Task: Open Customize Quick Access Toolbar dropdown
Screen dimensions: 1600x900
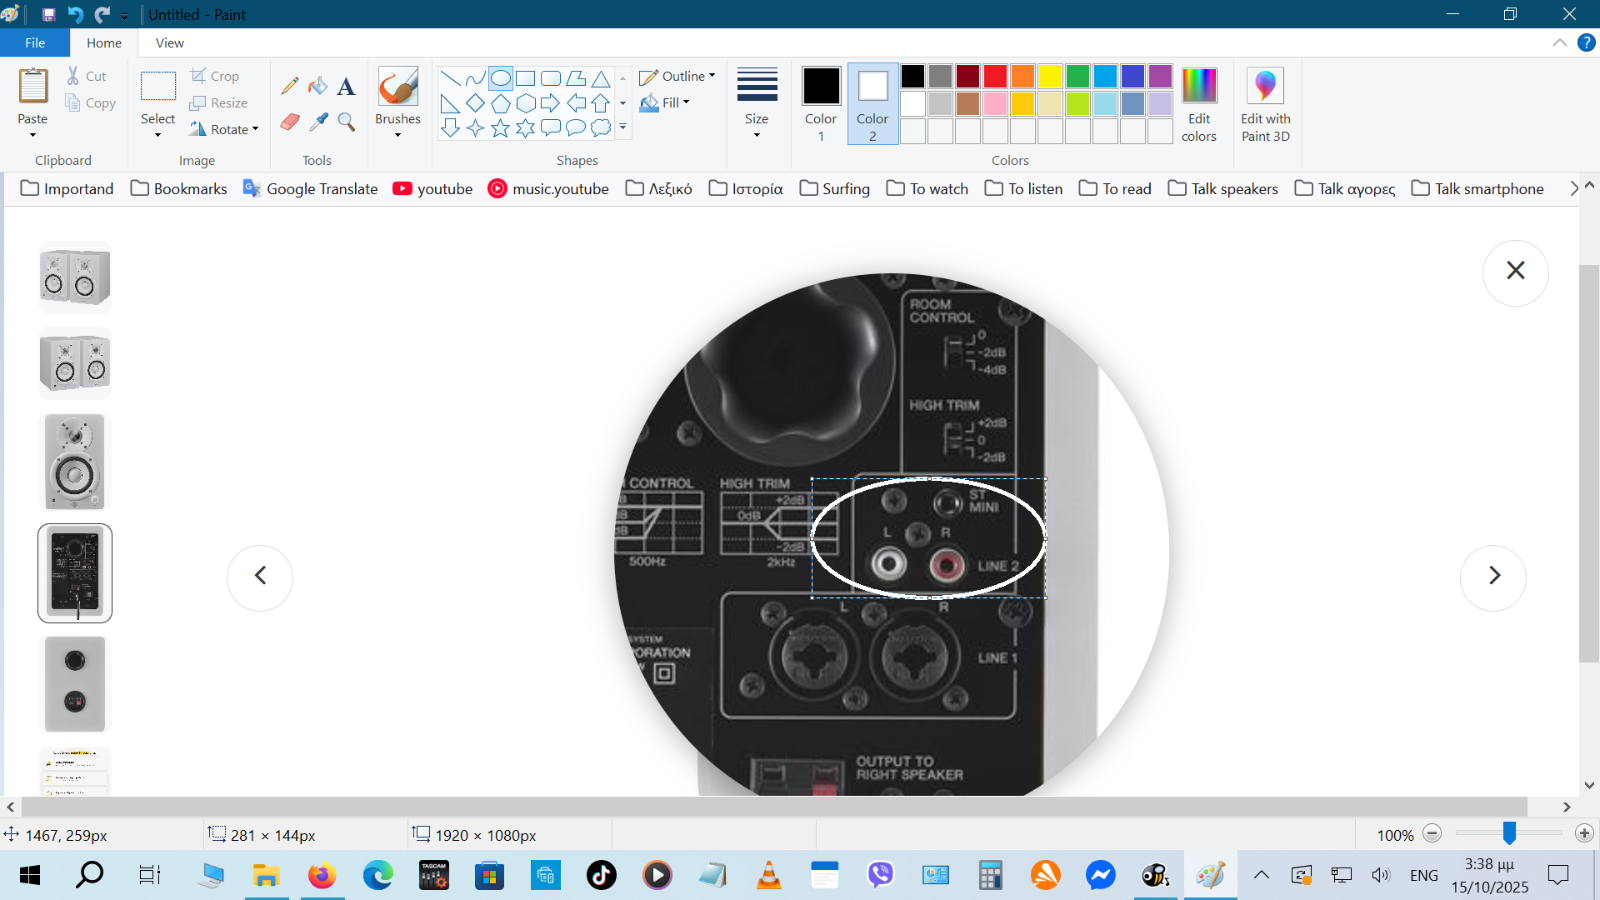Action: [124, 15]
